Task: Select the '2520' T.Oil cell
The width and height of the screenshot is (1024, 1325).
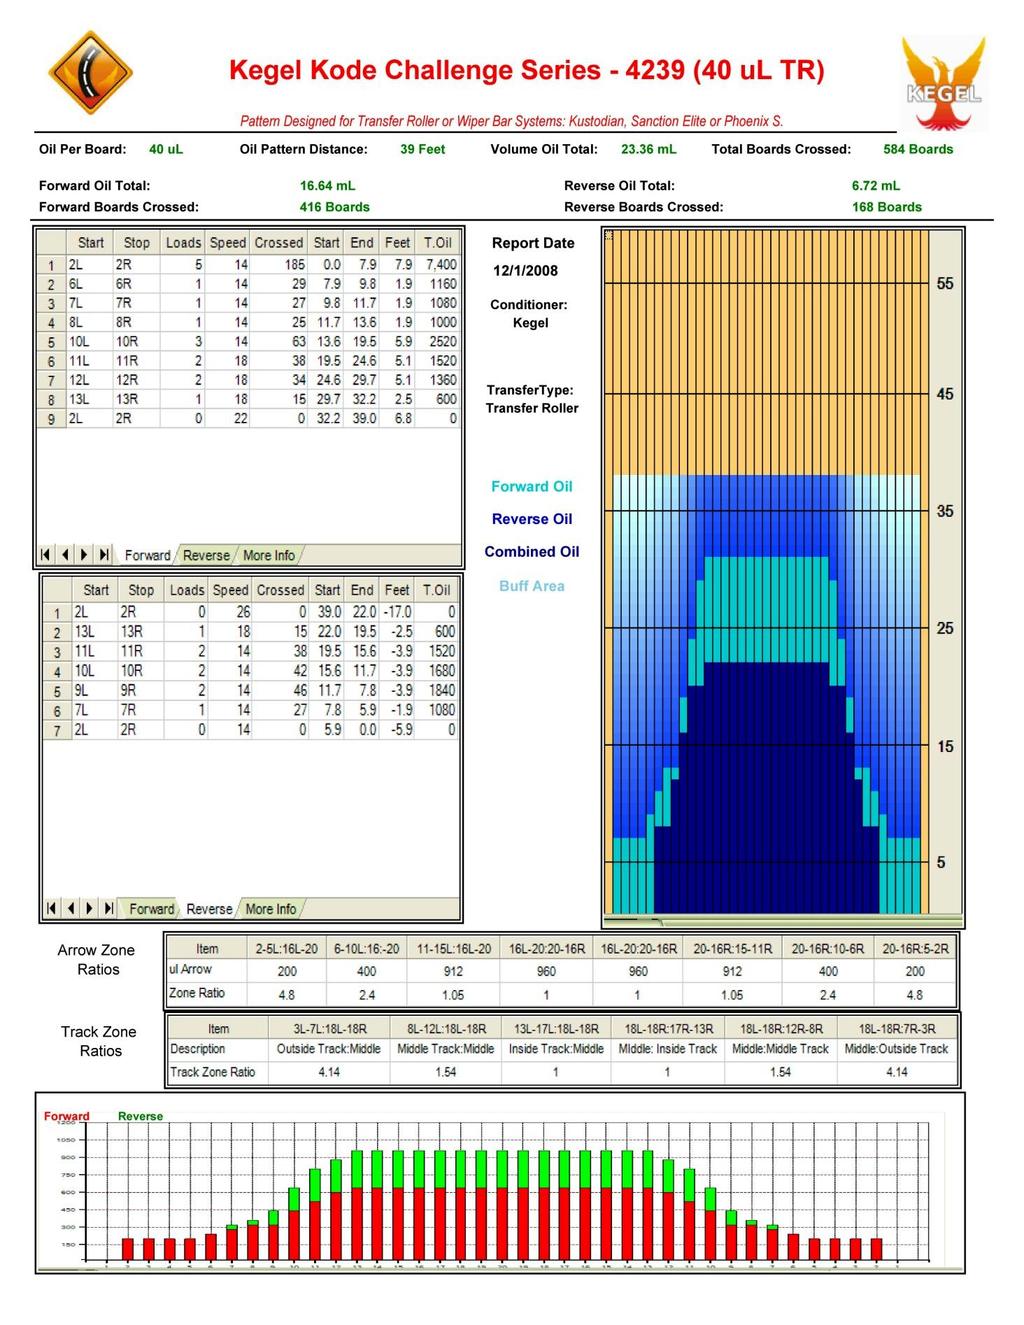Action: [x=437, y=342]
